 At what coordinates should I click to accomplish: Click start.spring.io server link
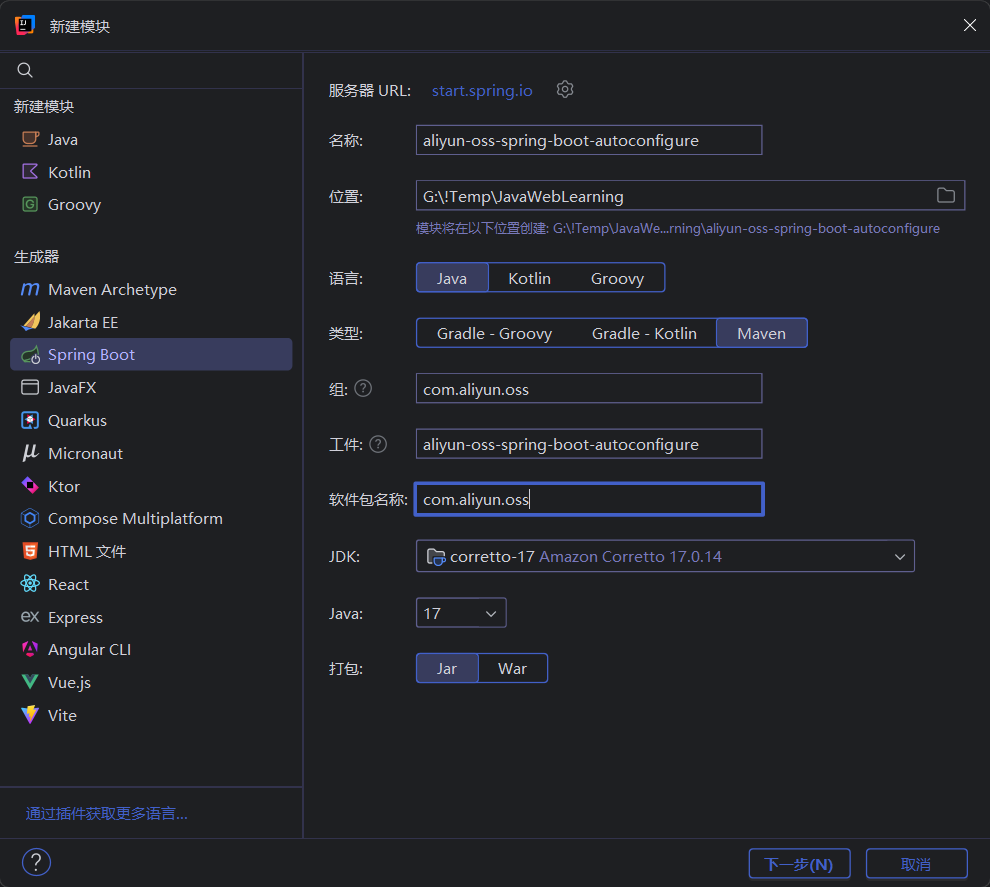coord(482,91)
